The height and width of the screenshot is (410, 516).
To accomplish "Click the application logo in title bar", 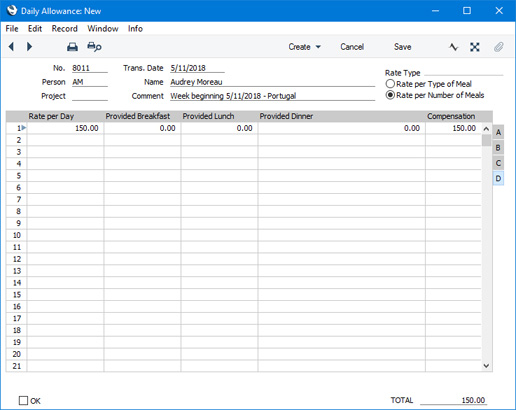I will point(12,10).
